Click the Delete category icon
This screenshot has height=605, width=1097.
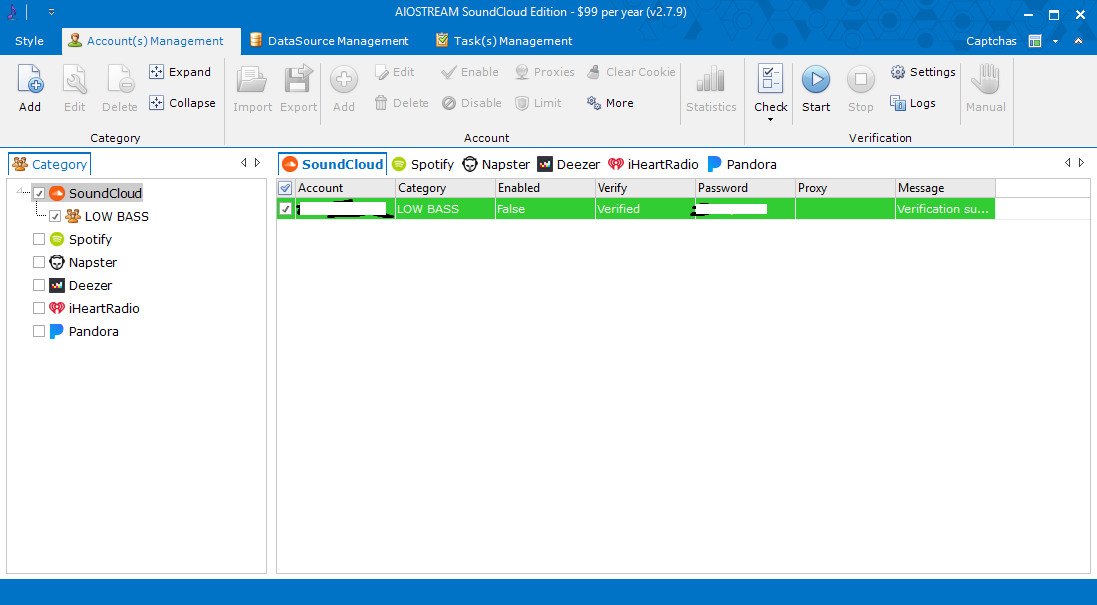(120, 80)
